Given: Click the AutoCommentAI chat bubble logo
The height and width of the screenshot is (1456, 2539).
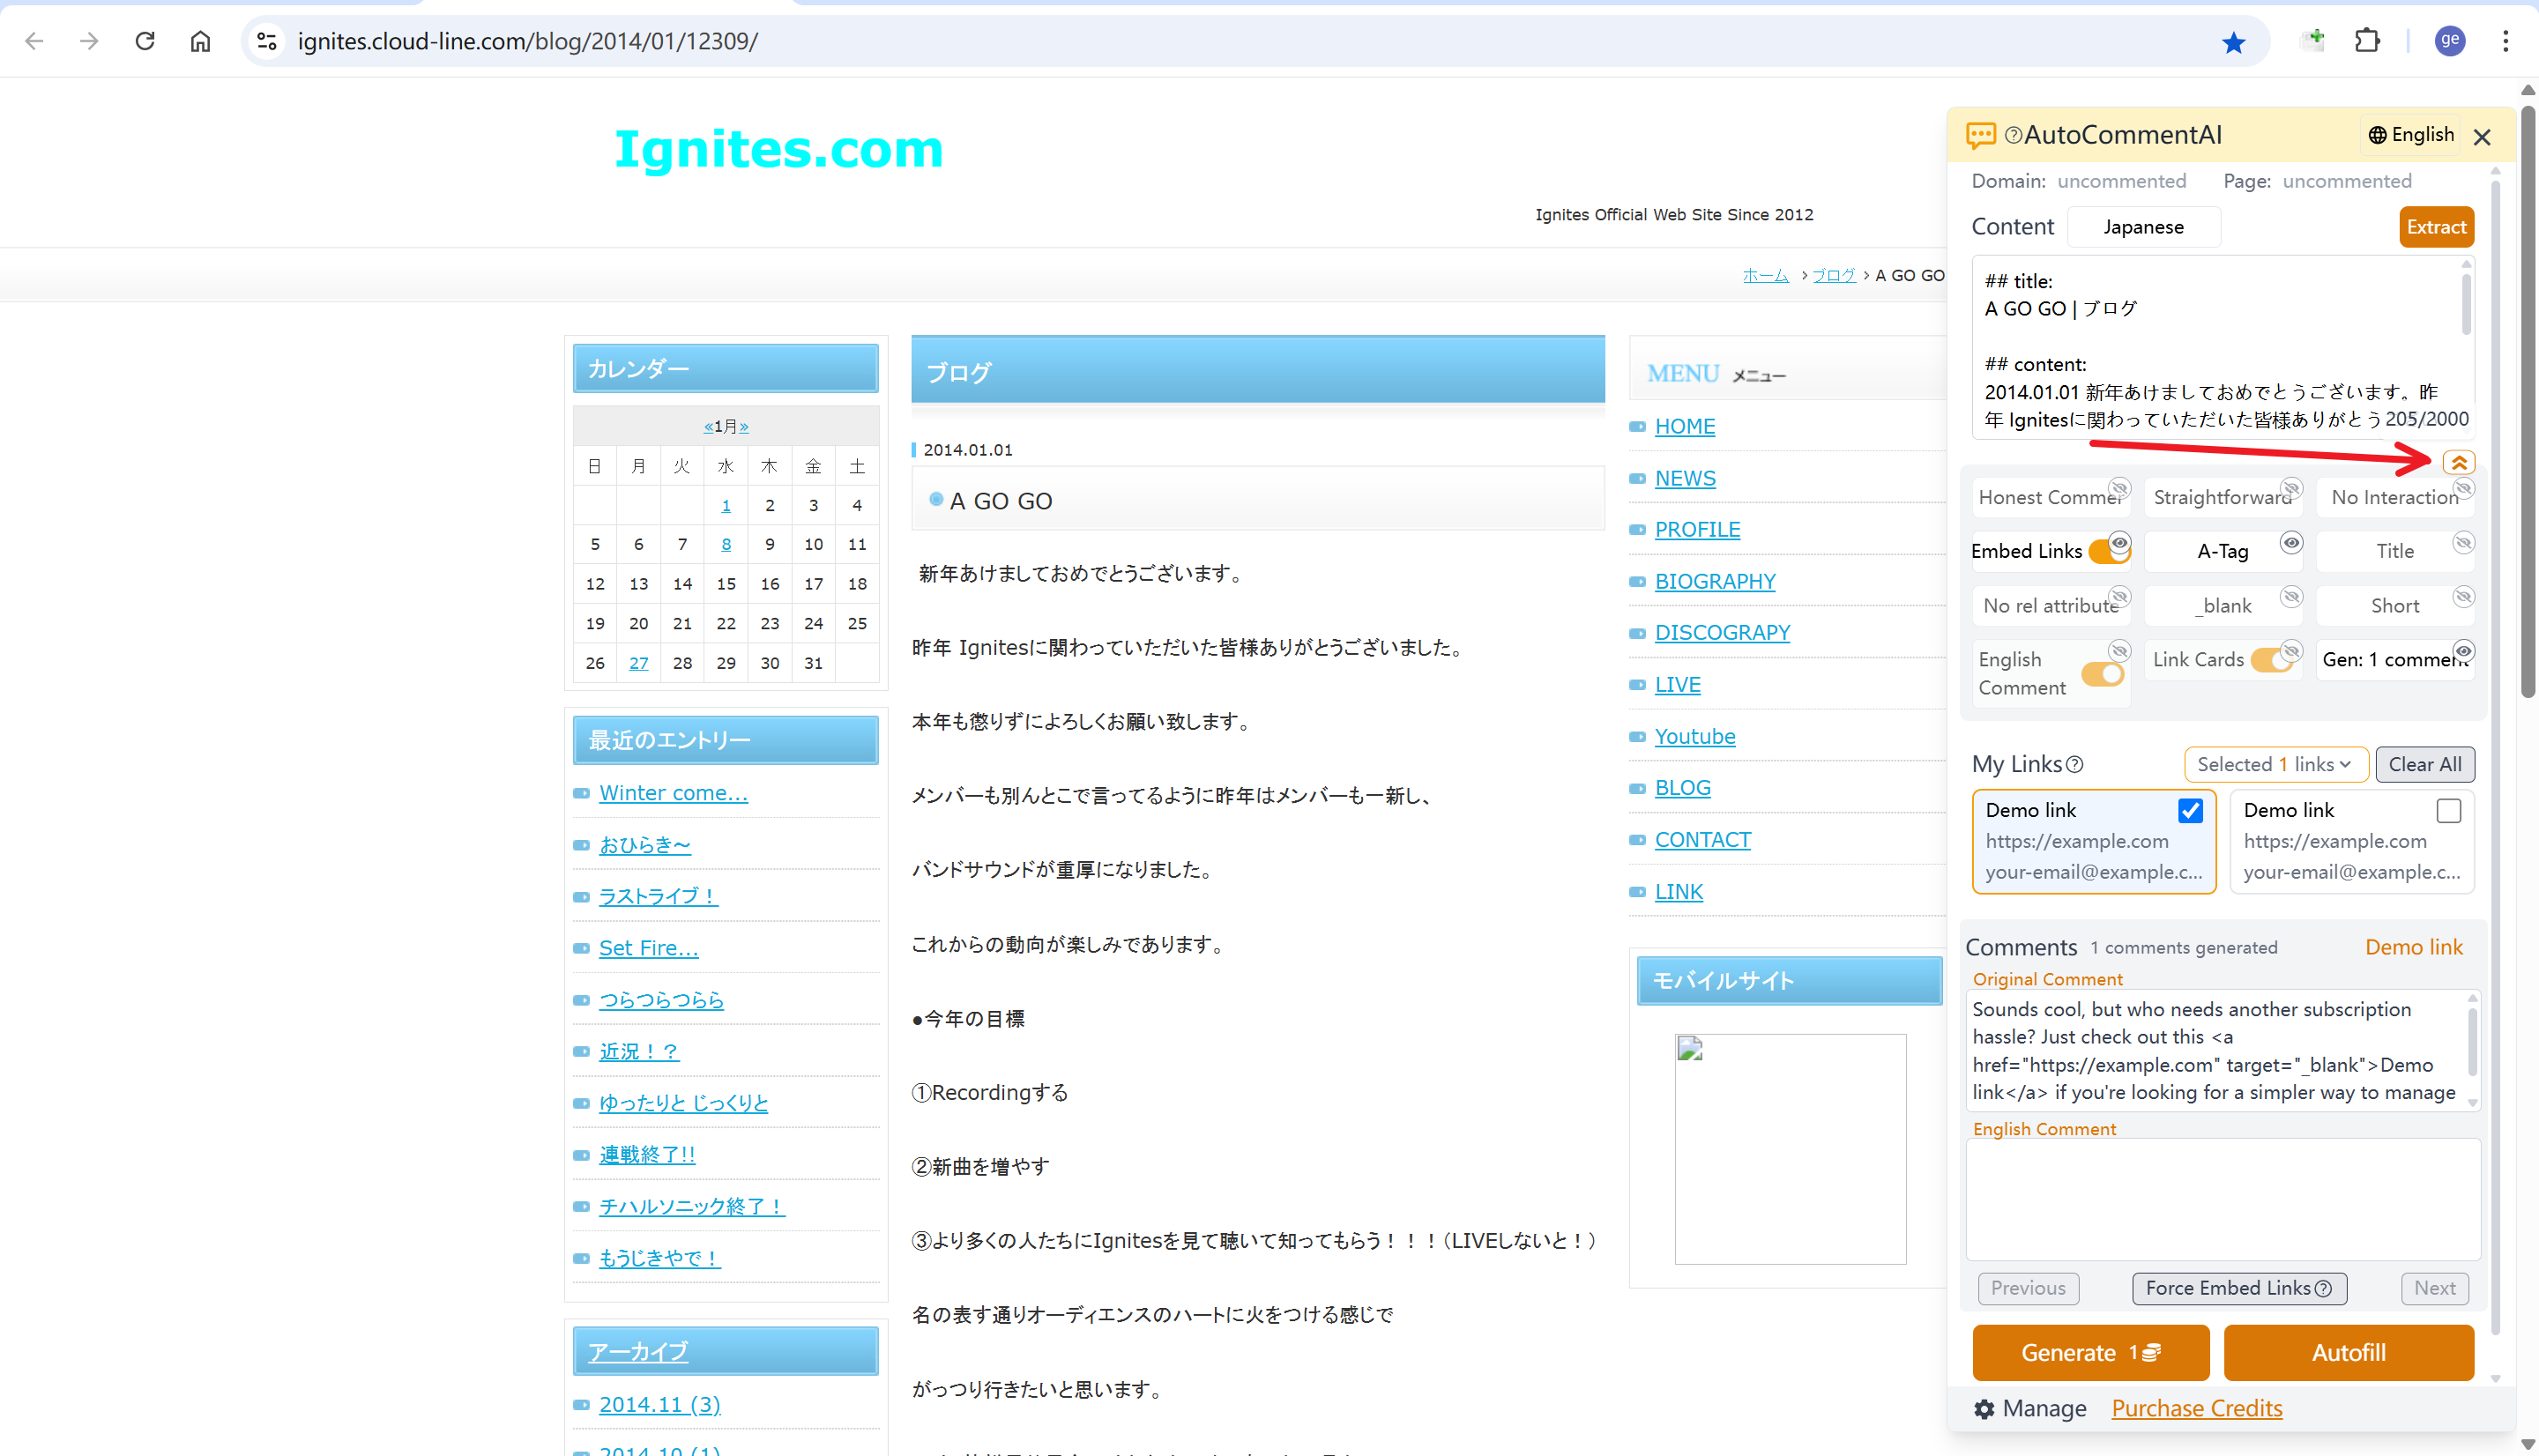Looking at the screenshot, I should [x=1980, y=135].
